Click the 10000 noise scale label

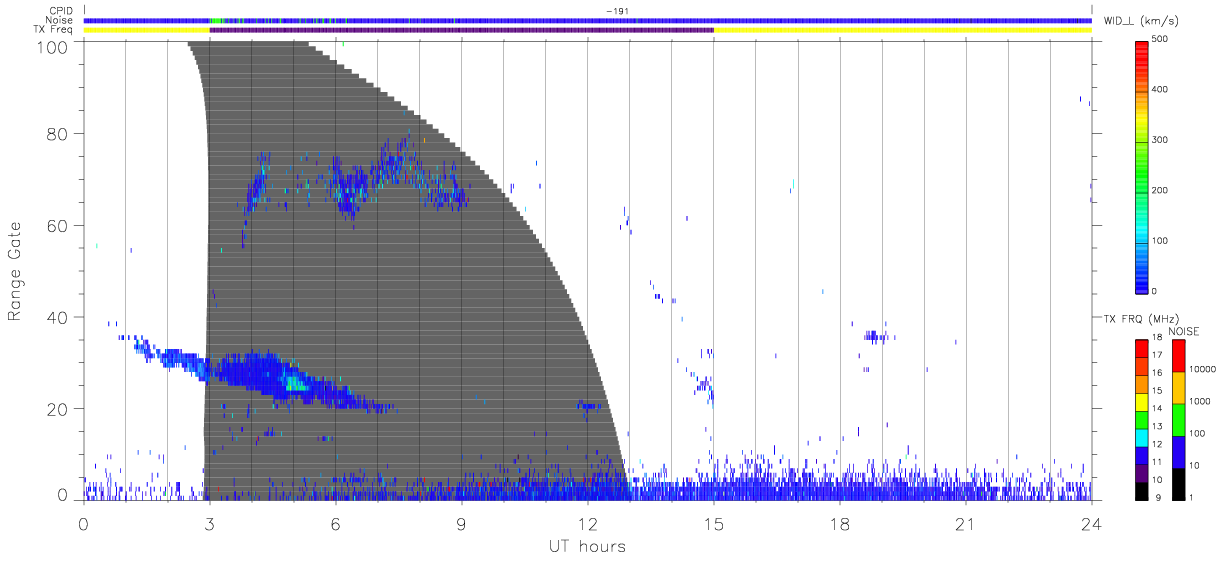(x=1201, y=369)
